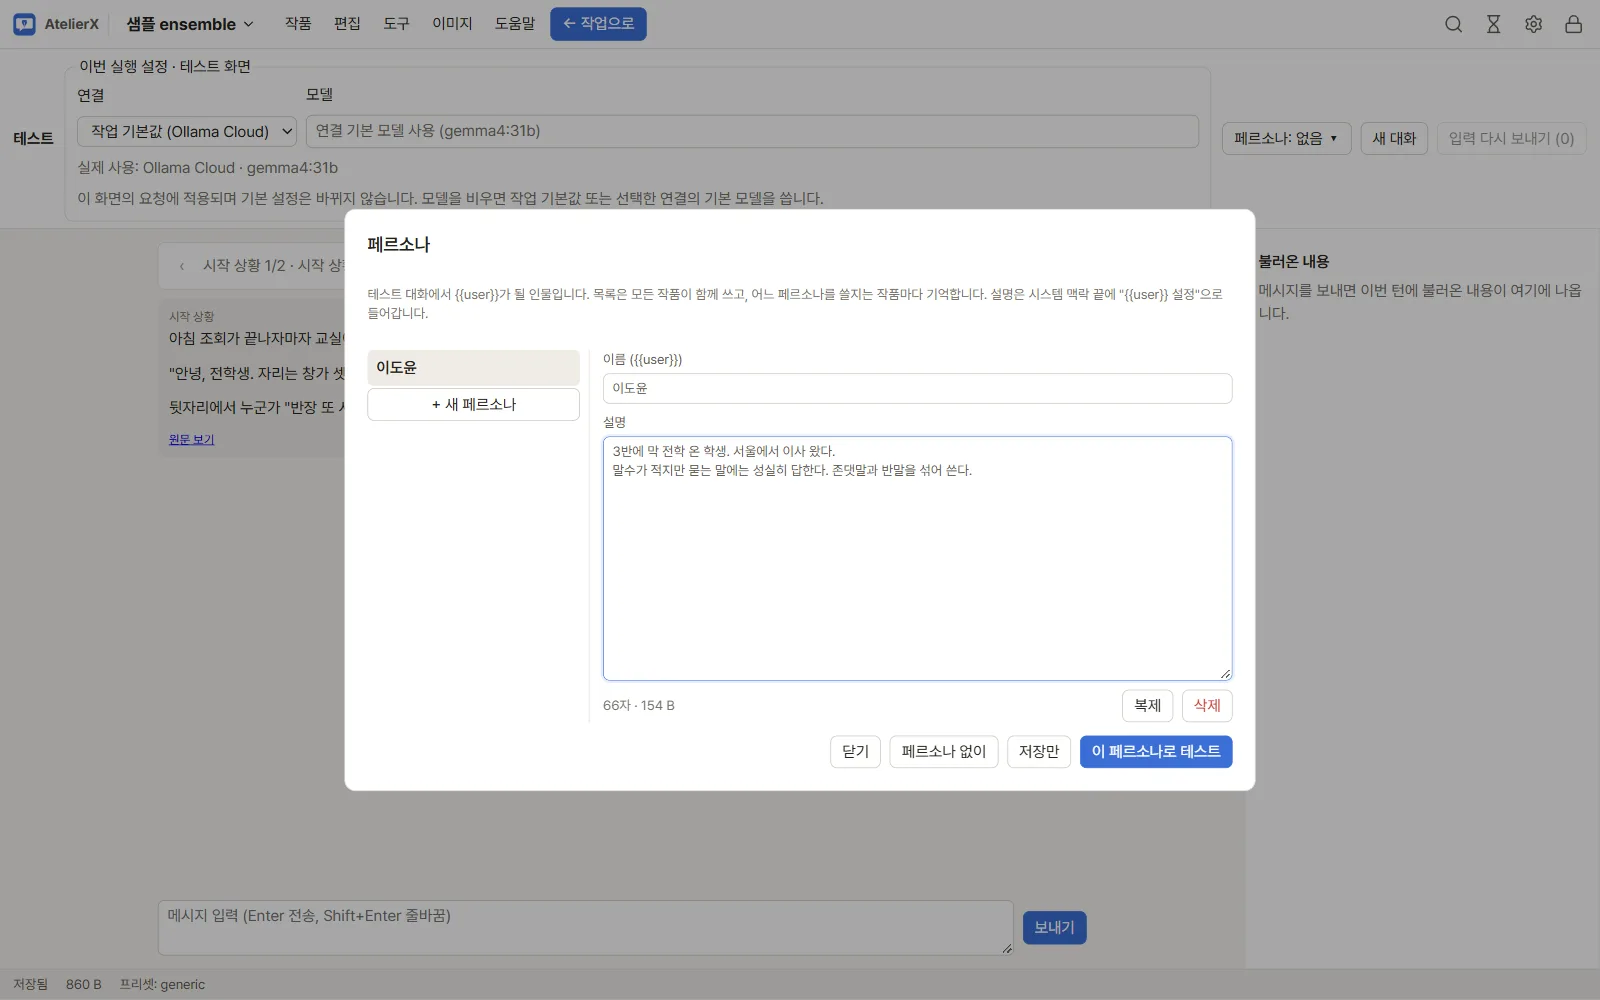
Task: Click the lock icon in header
Action: [1573, 24]
